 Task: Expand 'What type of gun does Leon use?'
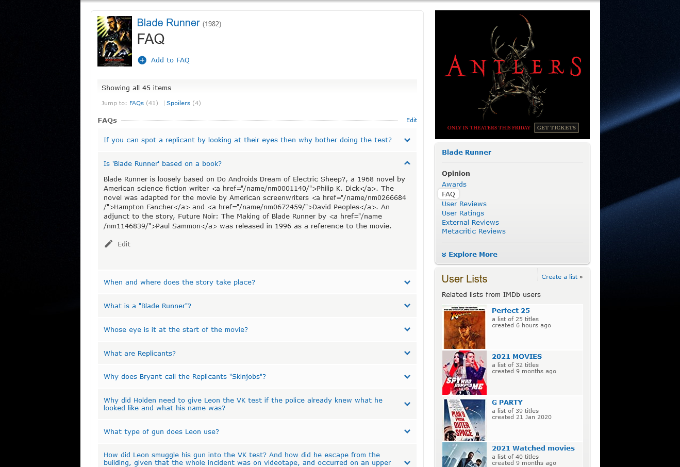407,431
